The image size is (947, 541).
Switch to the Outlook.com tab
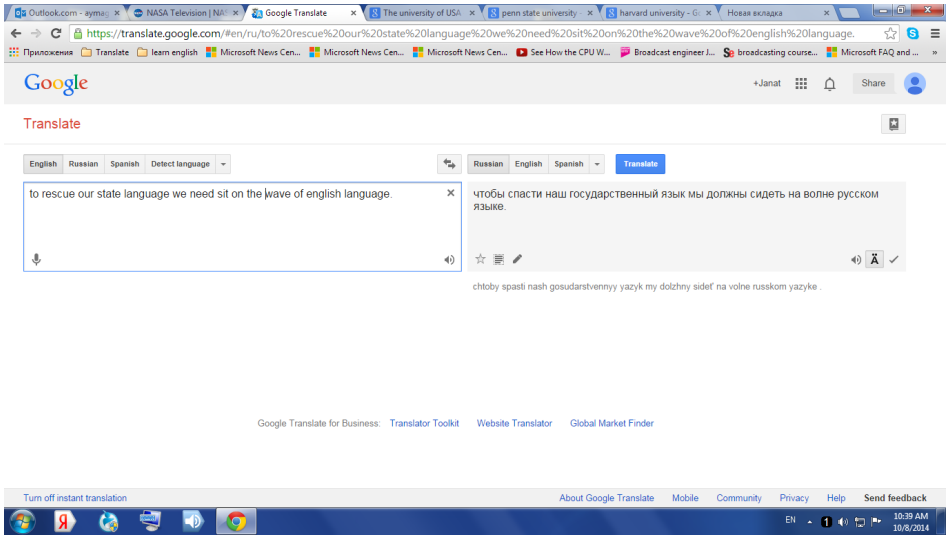66,13
